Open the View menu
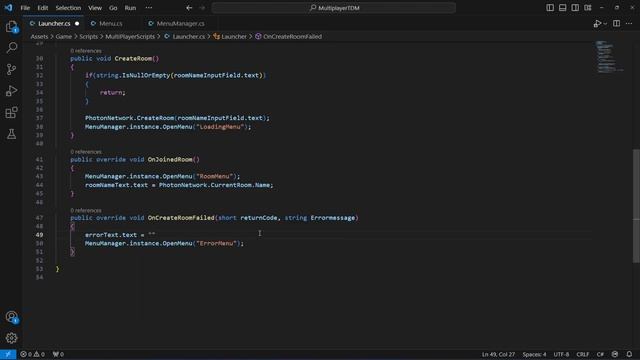Viewport: 640px width, 360px height. pos(95,8)
